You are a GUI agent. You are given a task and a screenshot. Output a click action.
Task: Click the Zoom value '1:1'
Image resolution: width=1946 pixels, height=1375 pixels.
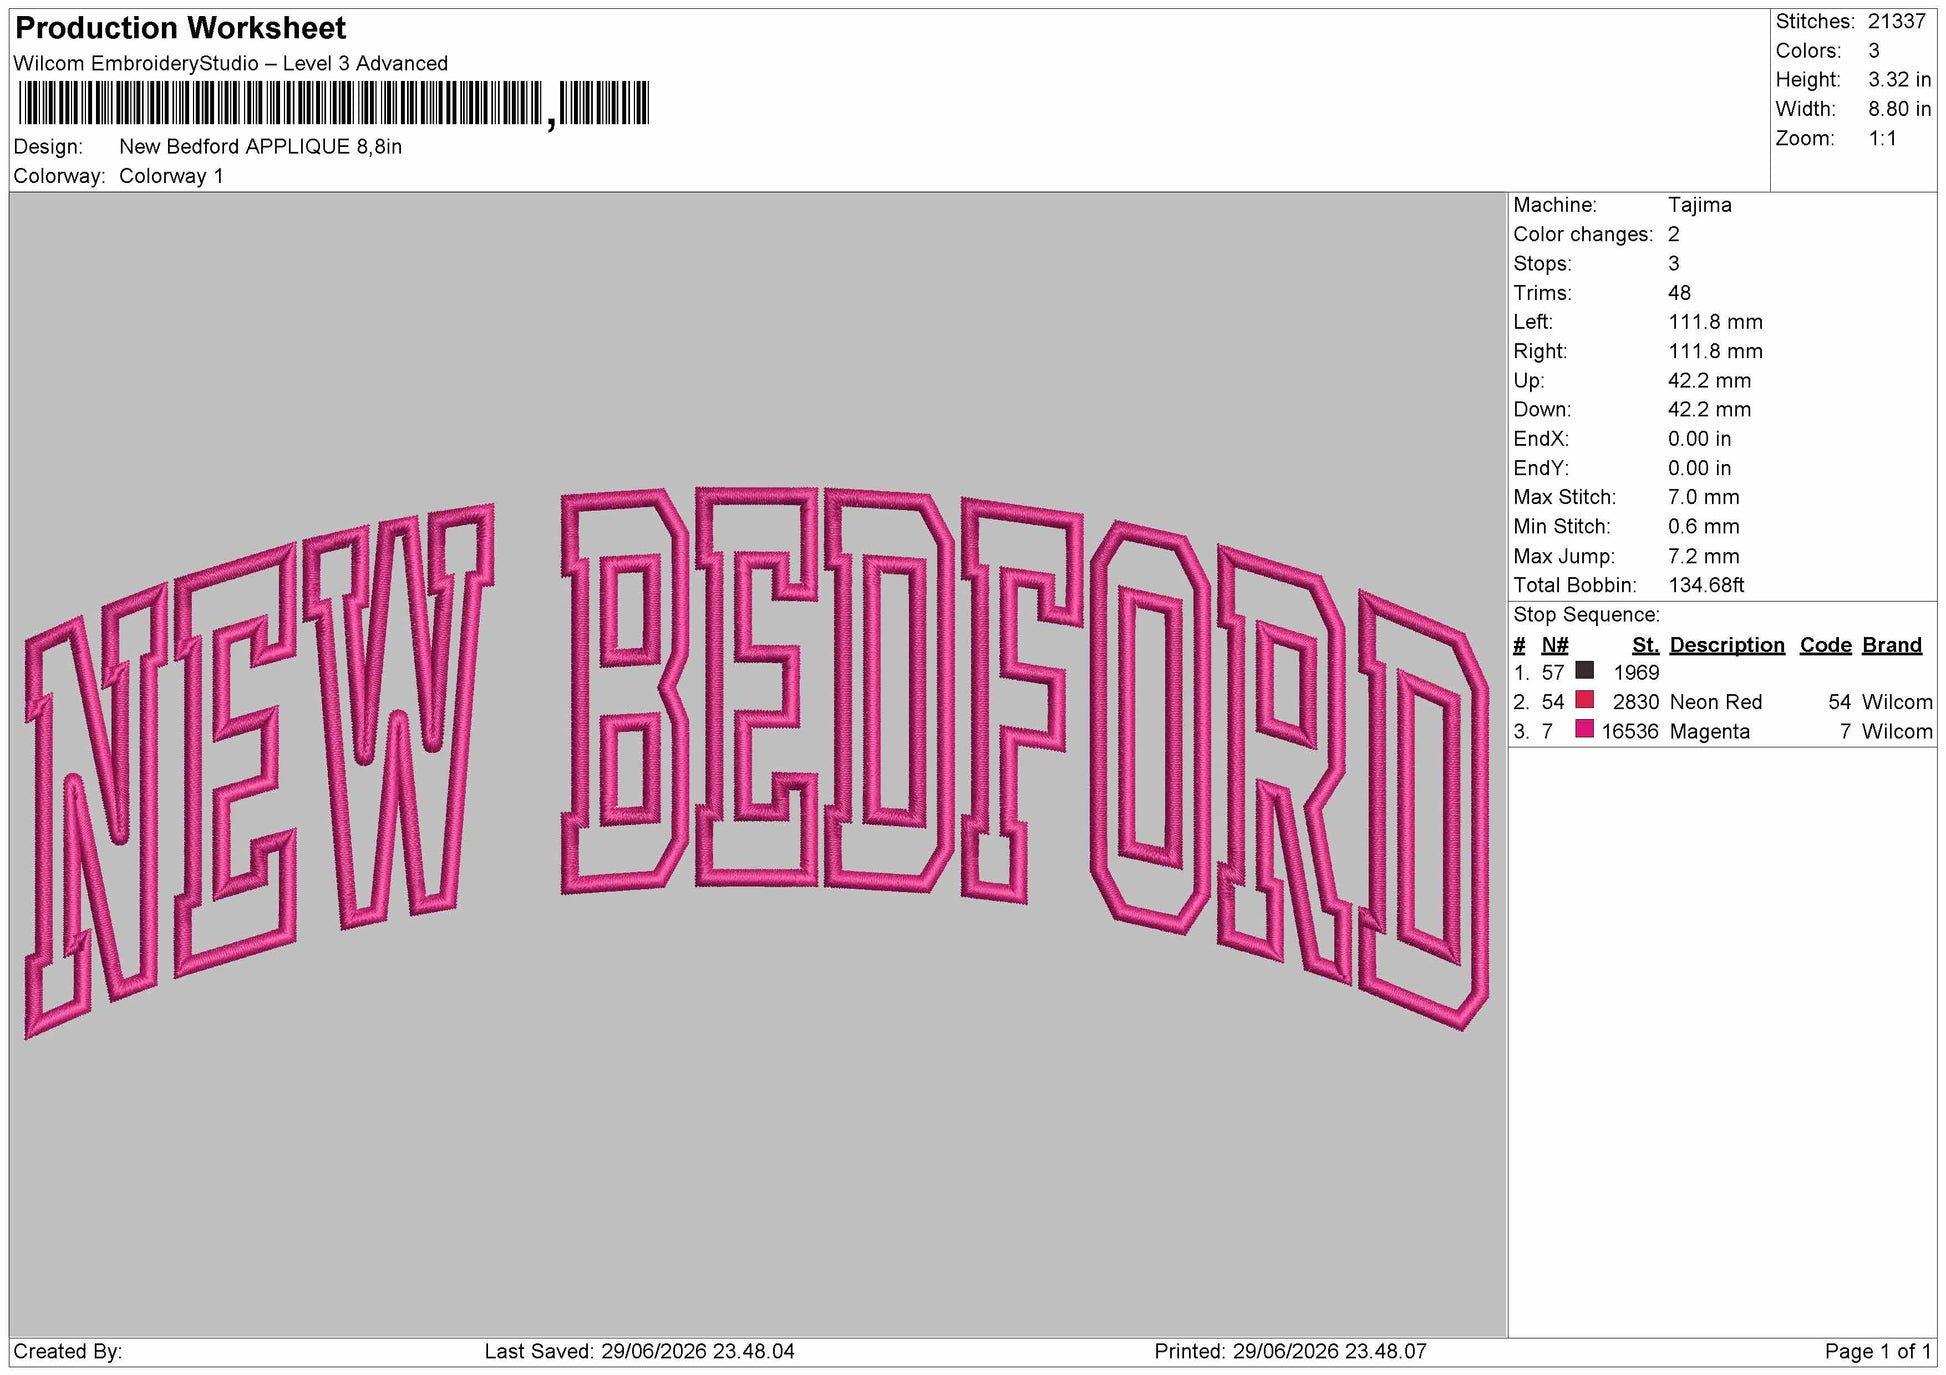pos(1882,139)
